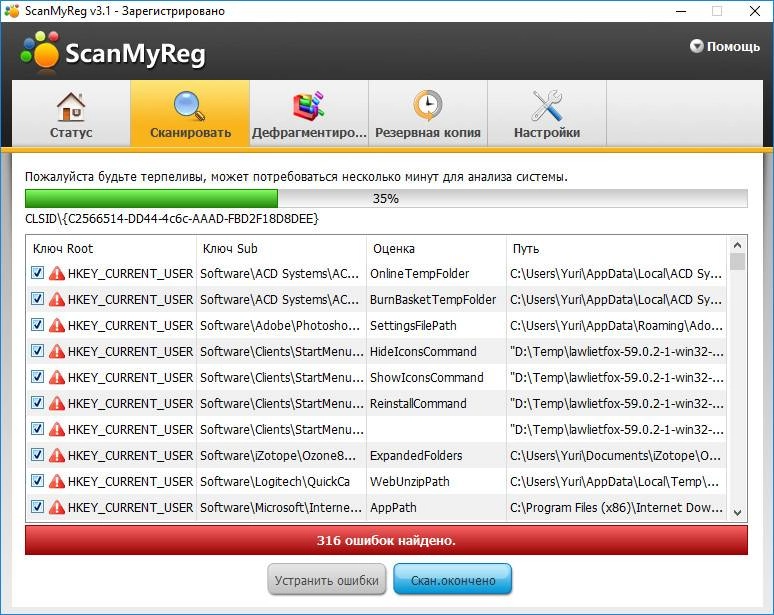
Task: Switch to Резервная копия tab
Action: point(428,114)
